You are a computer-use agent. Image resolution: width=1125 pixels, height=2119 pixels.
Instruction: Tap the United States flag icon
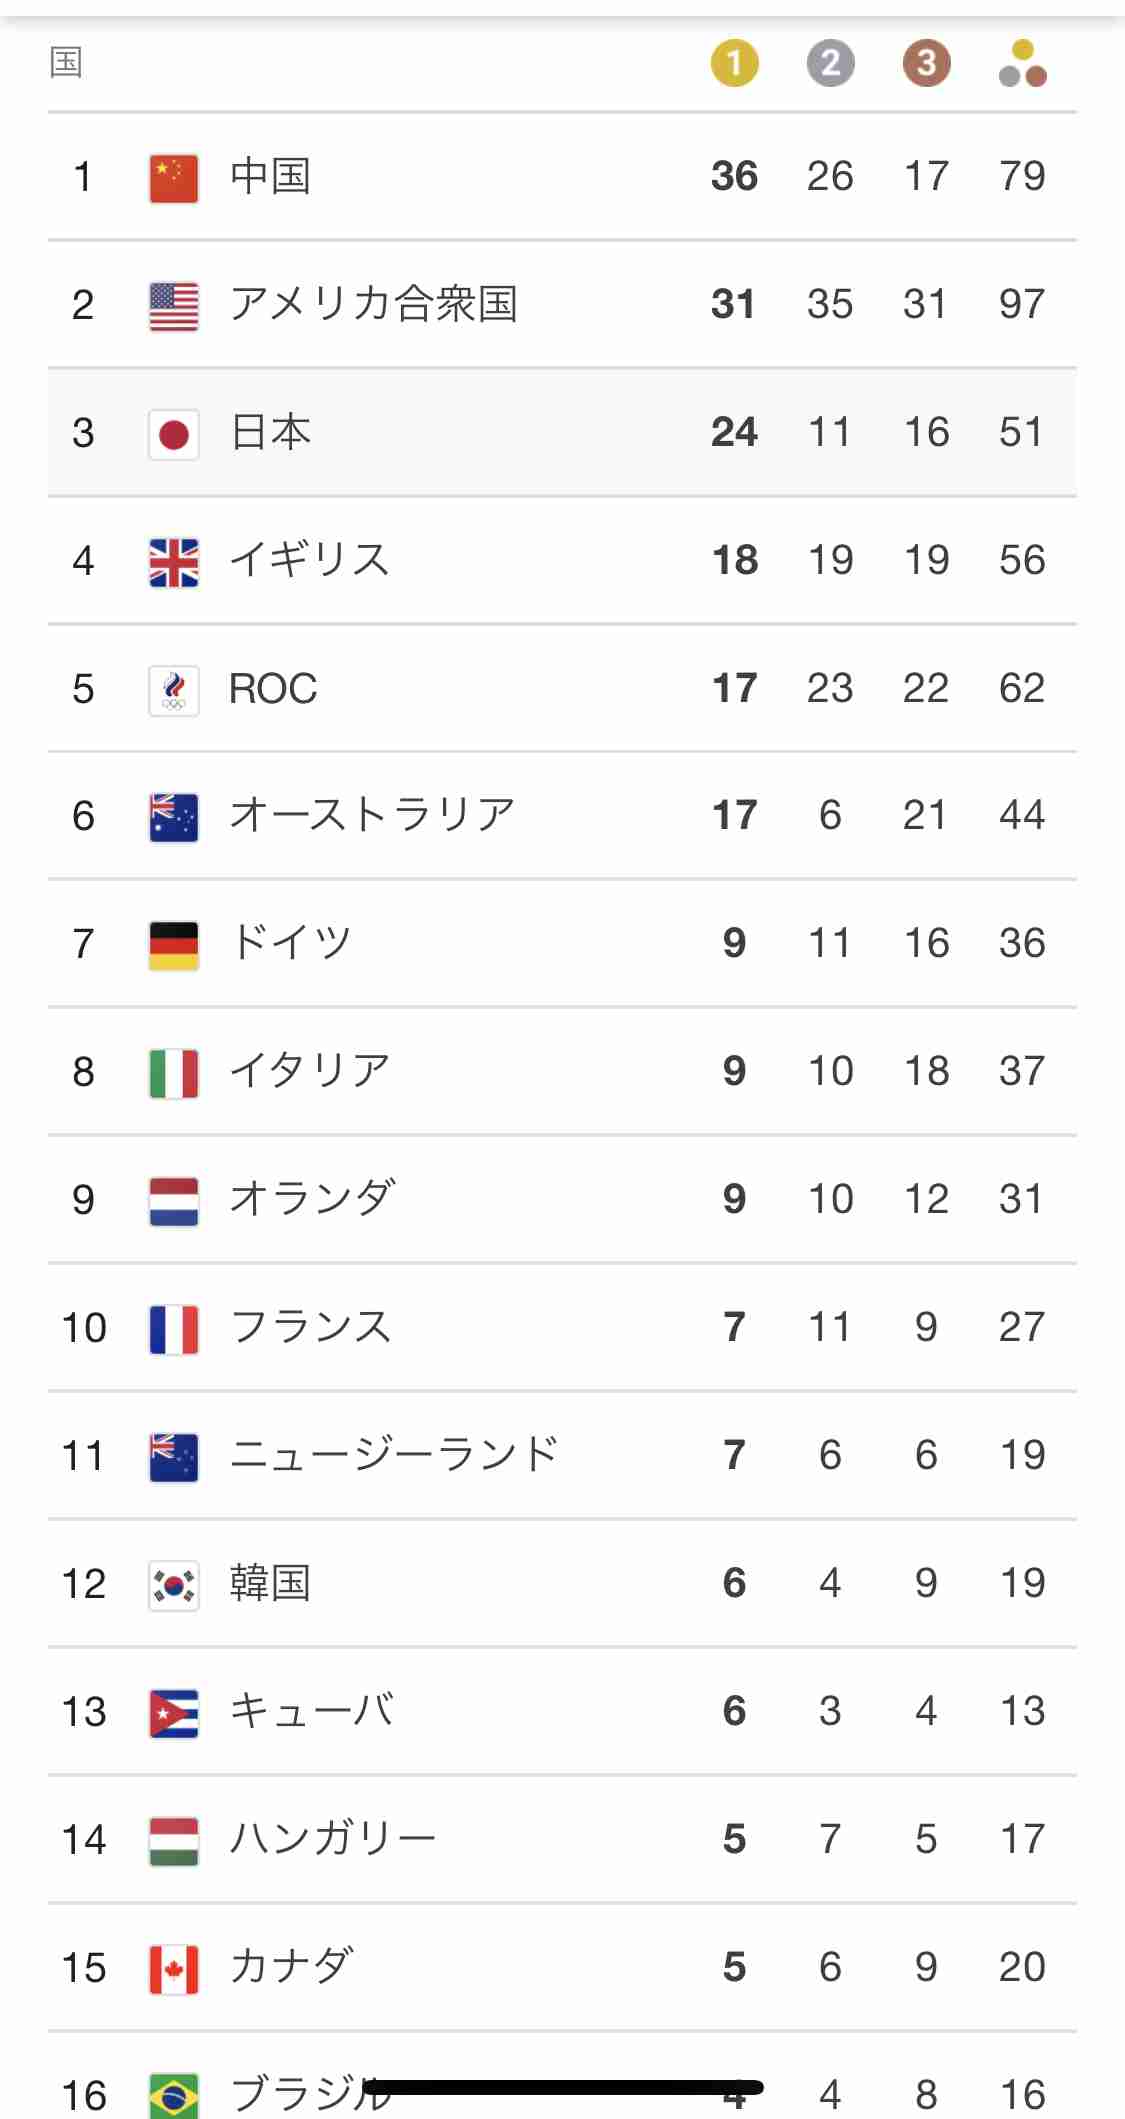[174, 306]
